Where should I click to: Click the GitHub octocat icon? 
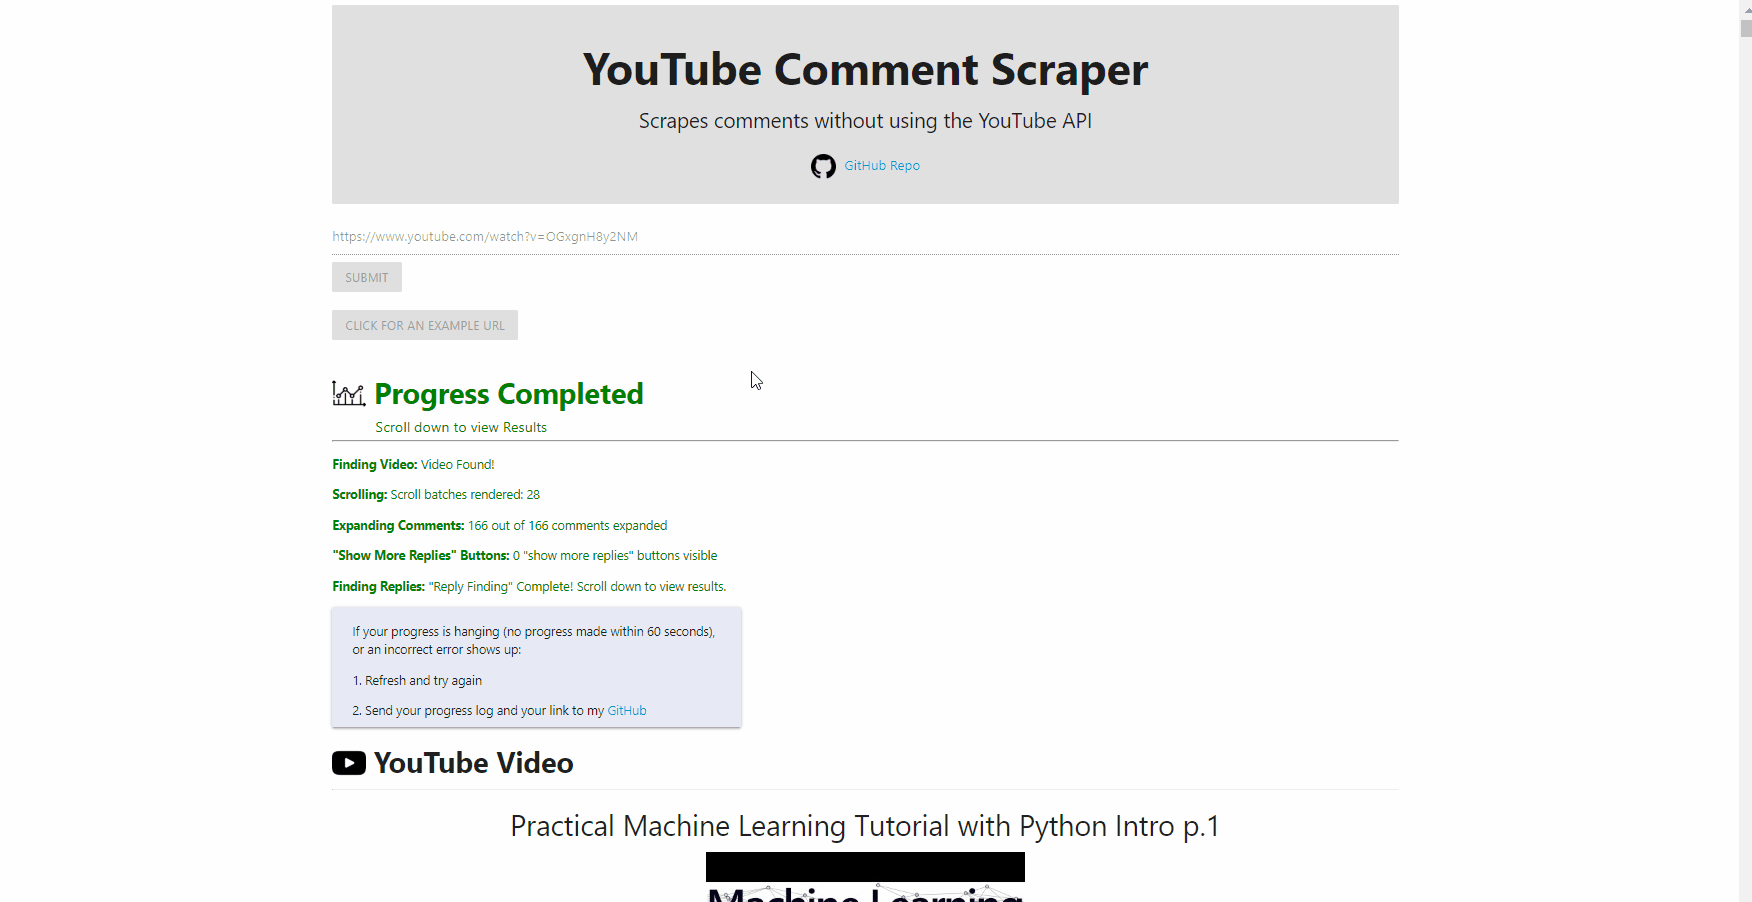pyautogui.click(x=823, y=166)
